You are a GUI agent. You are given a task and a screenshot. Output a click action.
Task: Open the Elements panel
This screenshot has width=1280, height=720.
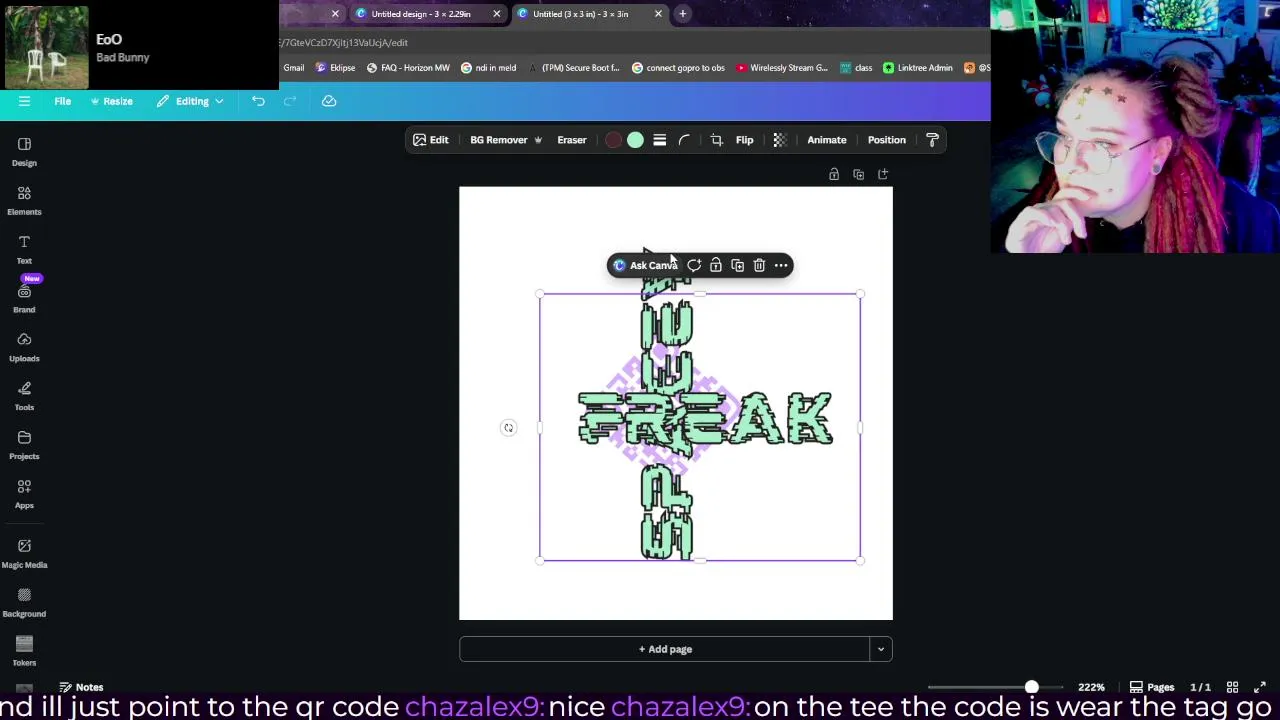[24, 201]
